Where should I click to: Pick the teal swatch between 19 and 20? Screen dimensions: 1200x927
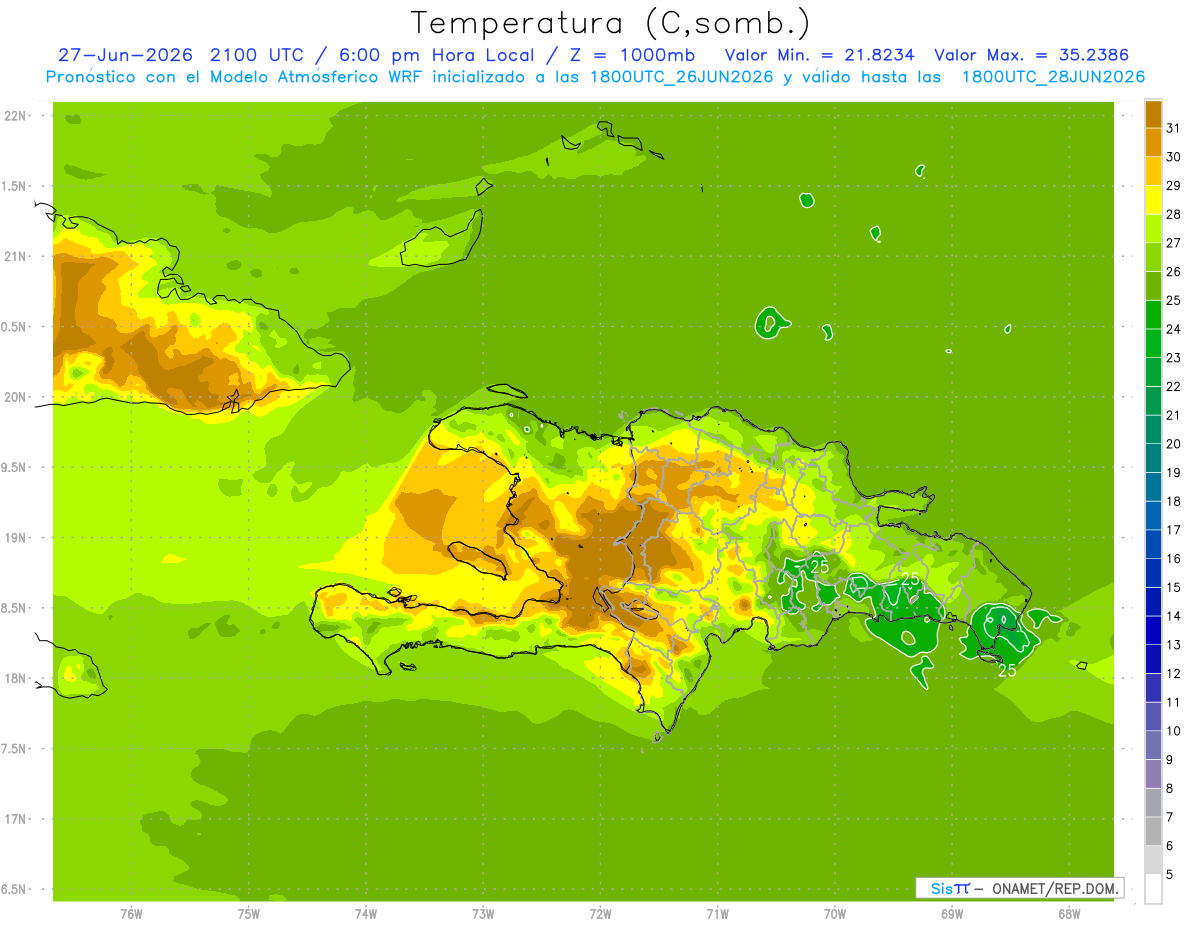coord(1153,458)
